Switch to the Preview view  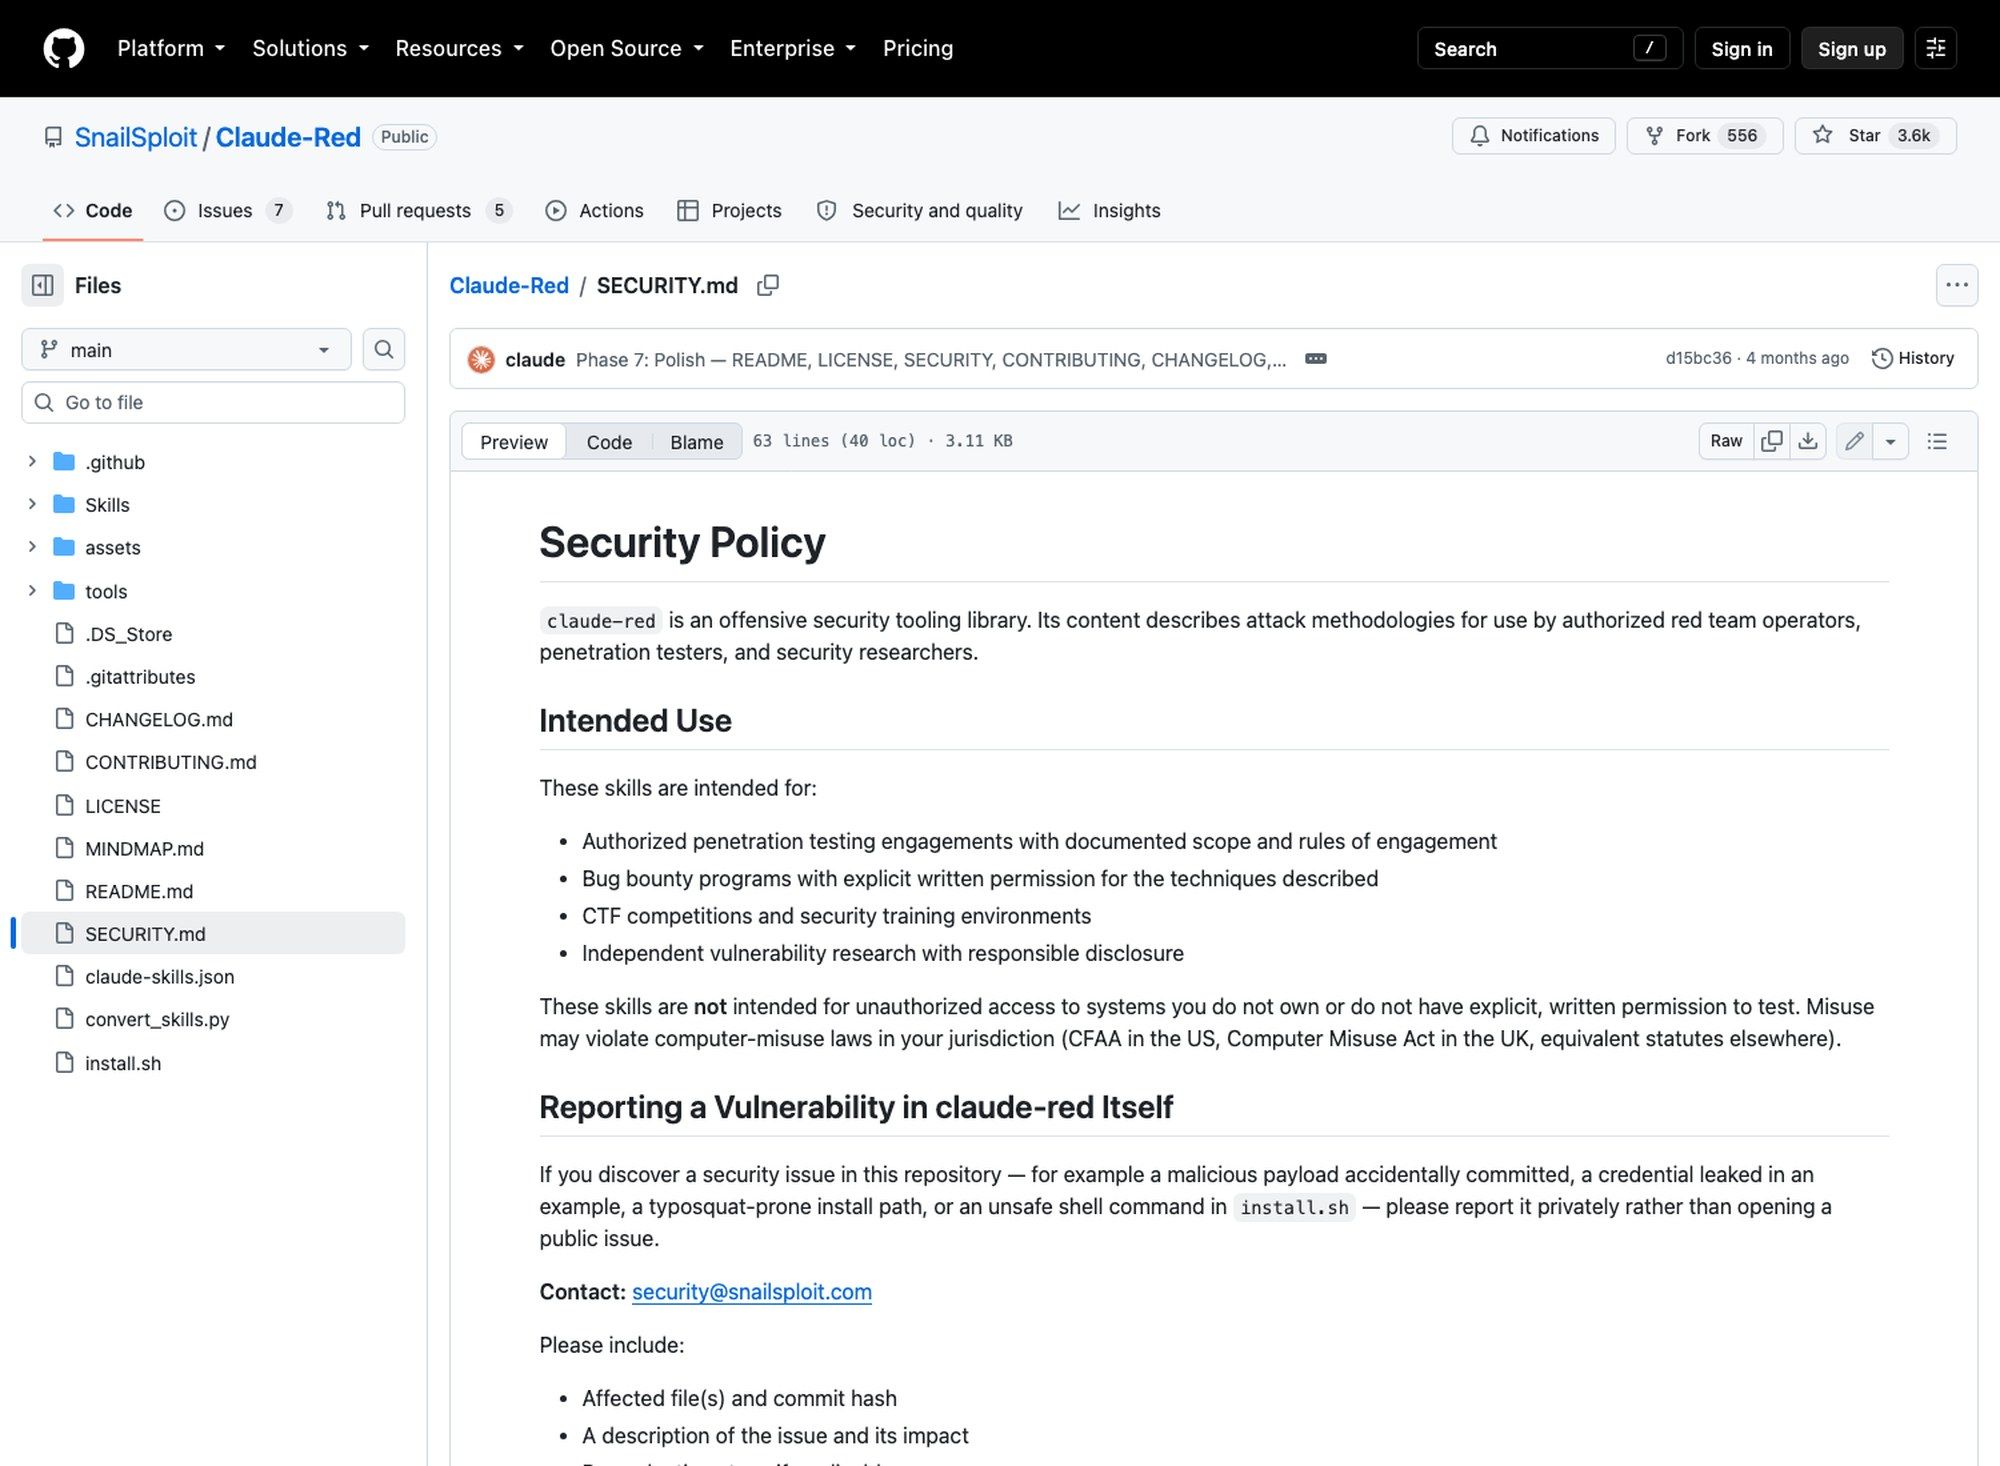point(514,442)
